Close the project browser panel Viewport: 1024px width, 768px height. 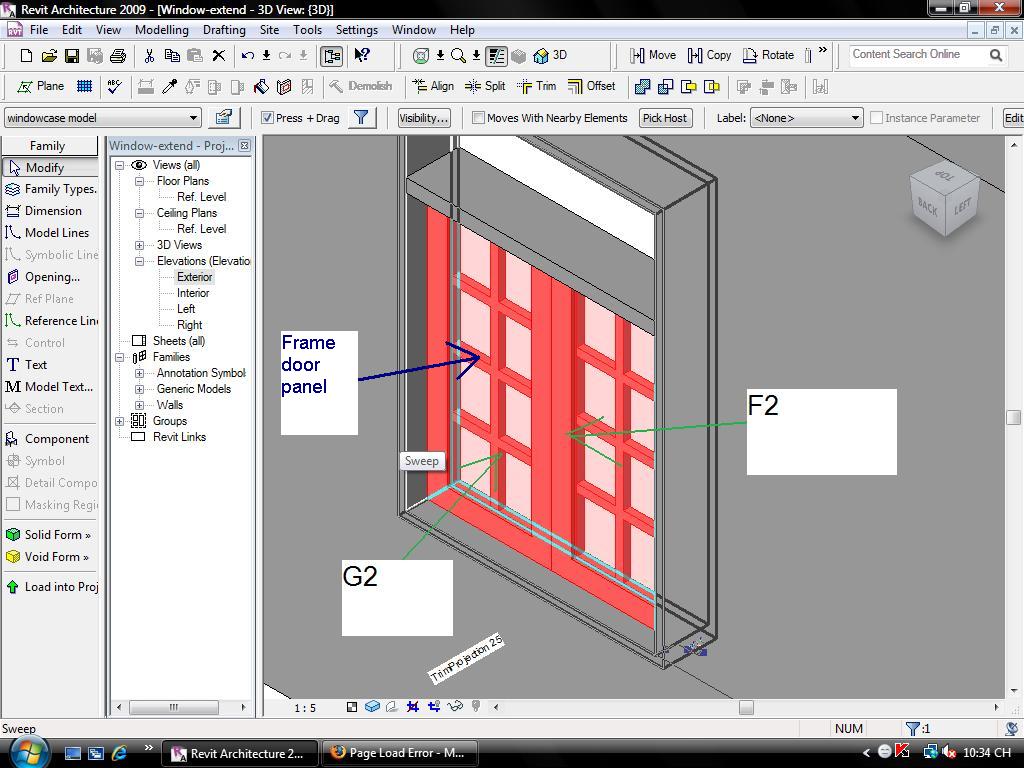244,146
